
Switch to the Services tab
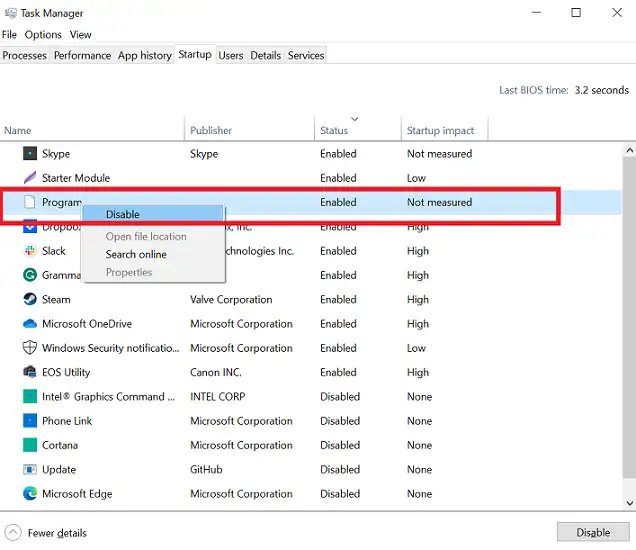306,55
